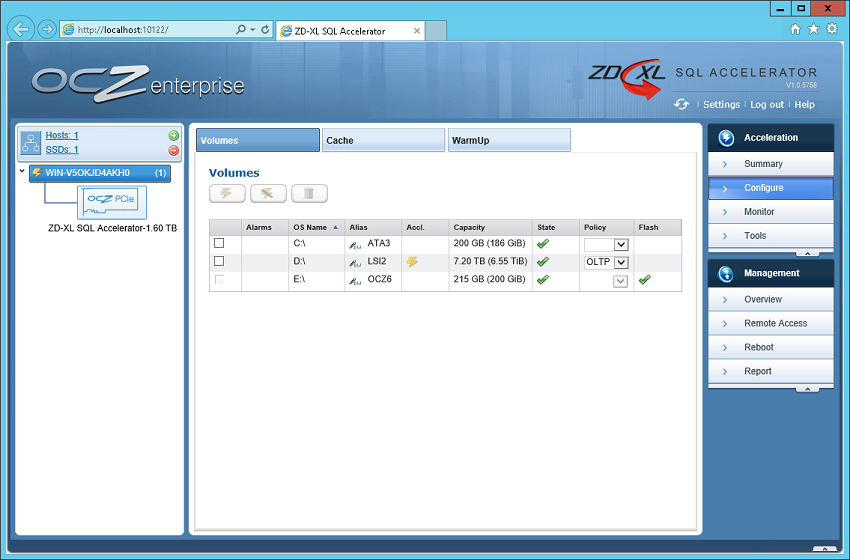Expand the bottom panel arrow at page footer
850x560 pixels.
click(825, 549)
